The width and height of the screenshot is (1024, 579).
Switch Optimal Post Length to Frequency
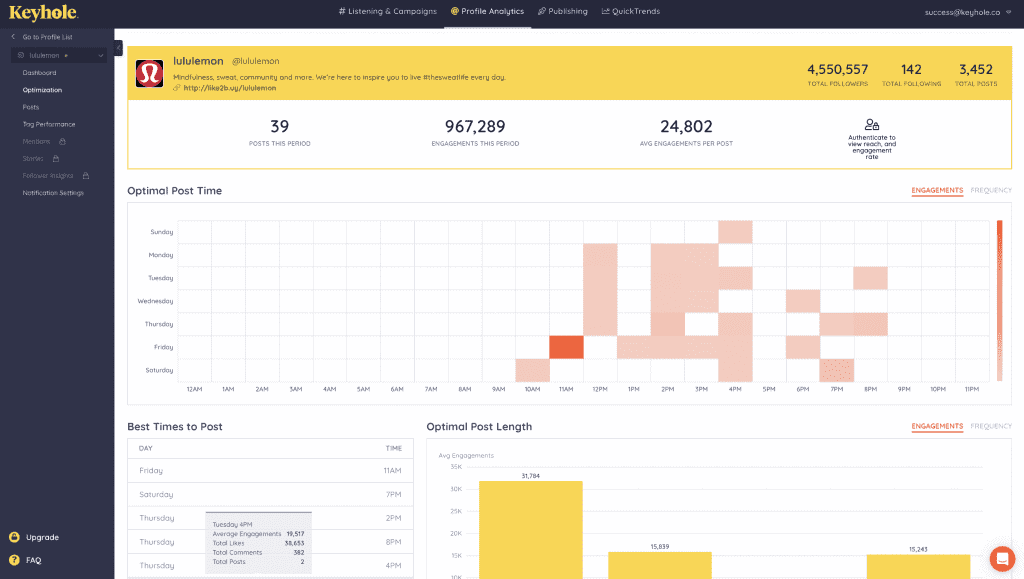point(991,426)
